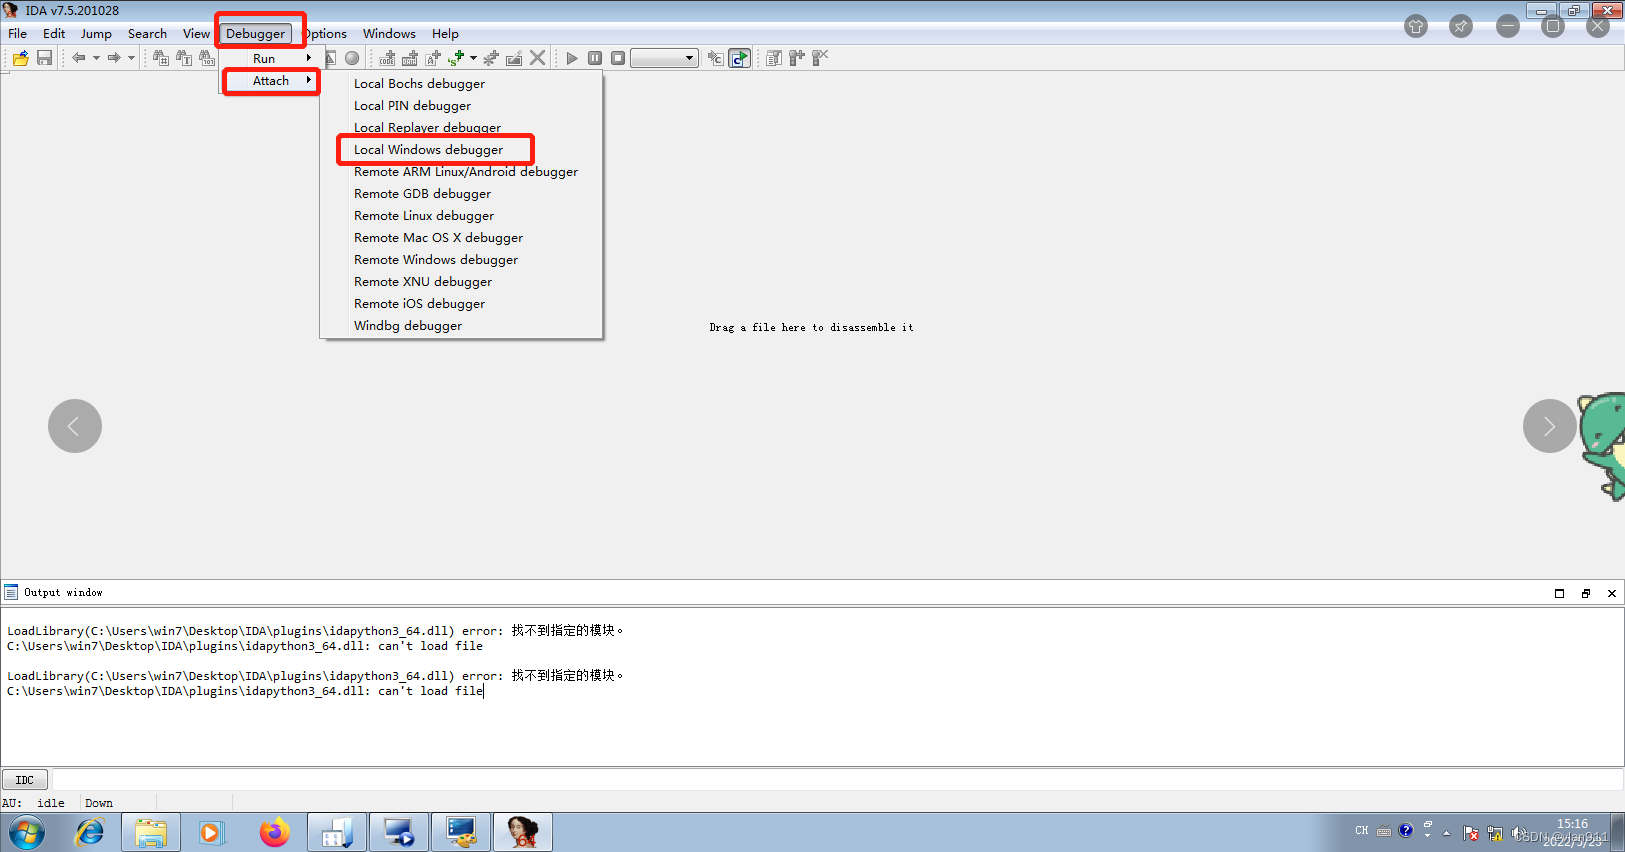Pause process with the pause icon

click(x=595, y=58)
